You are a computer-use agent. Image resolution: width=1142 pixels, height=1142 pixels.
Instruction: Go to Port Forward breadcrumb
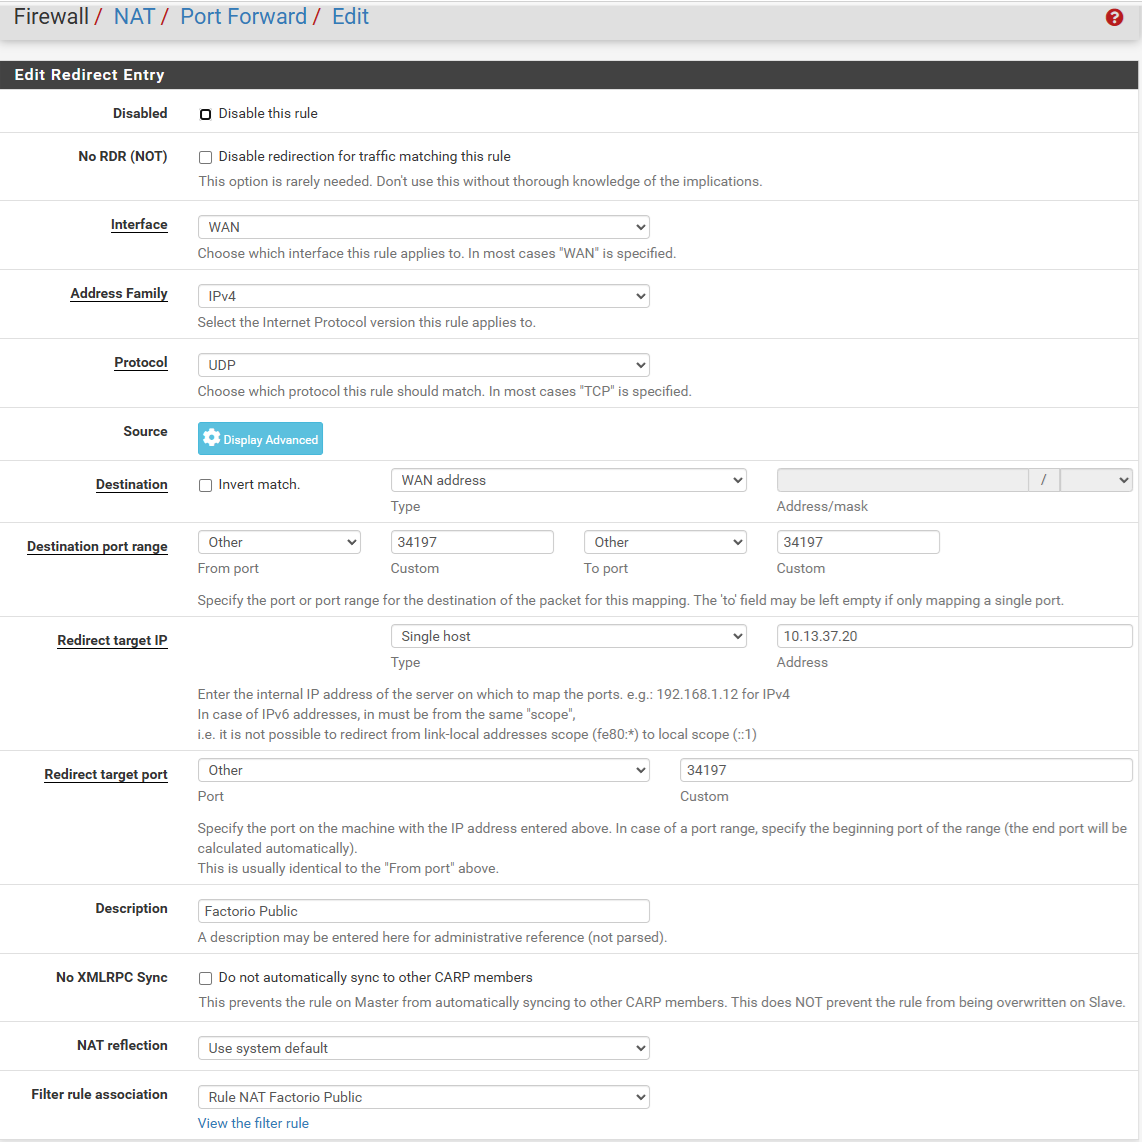pos(243,17)
